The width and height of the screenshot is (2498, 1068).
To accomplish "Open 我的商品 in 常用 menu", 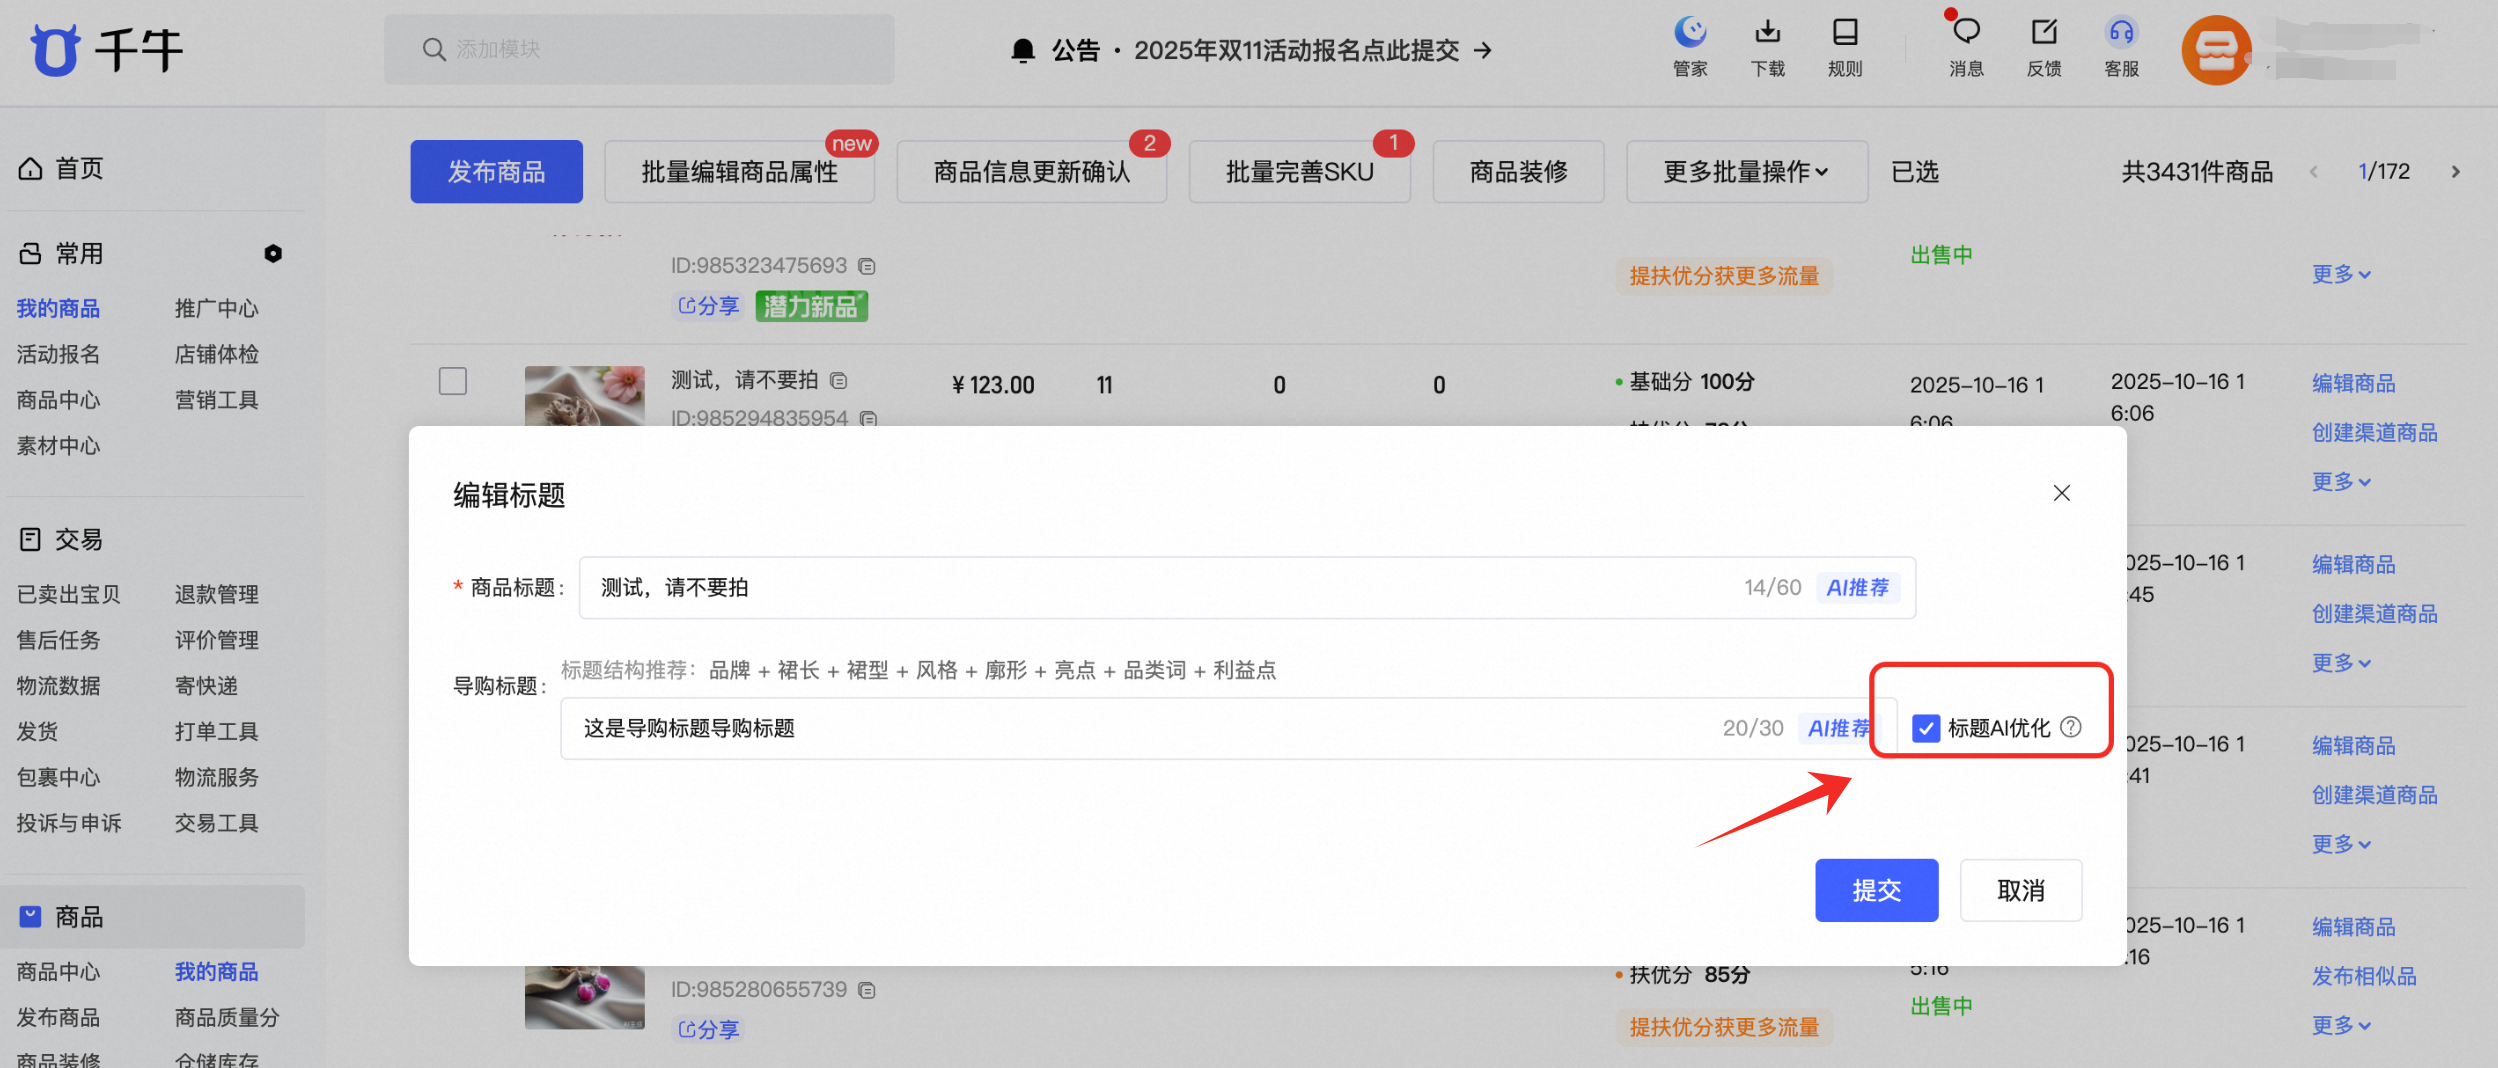I will [58, 309].
